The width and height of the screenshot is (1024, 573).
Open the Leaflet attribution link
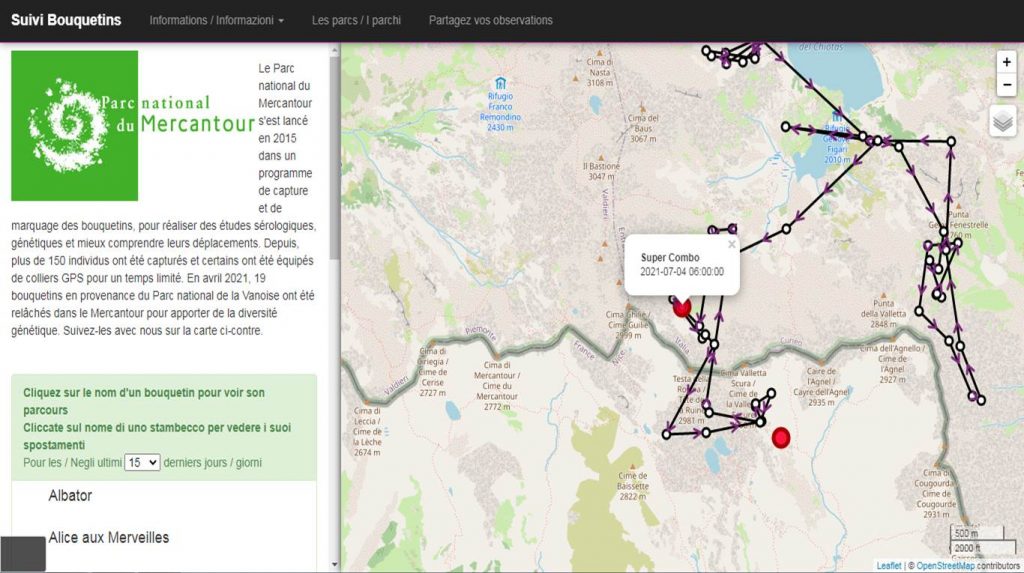click(x=888, y=566)
